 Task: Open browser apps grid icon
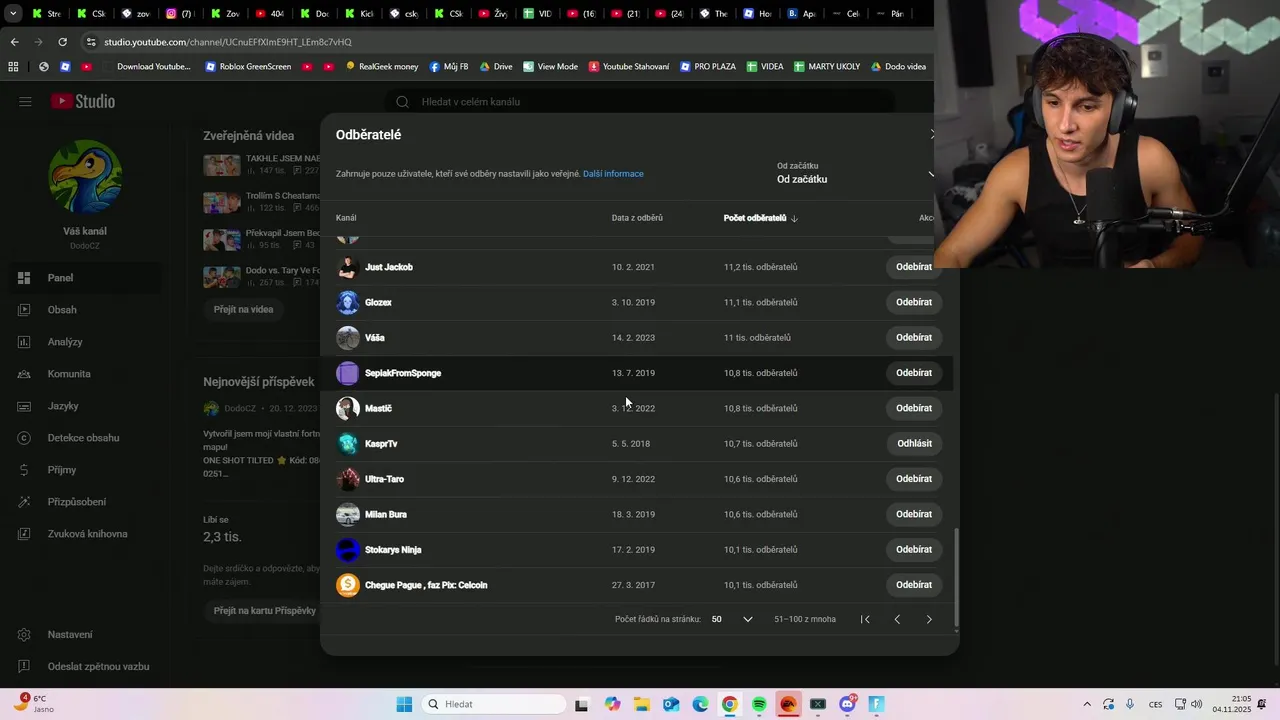13,67
